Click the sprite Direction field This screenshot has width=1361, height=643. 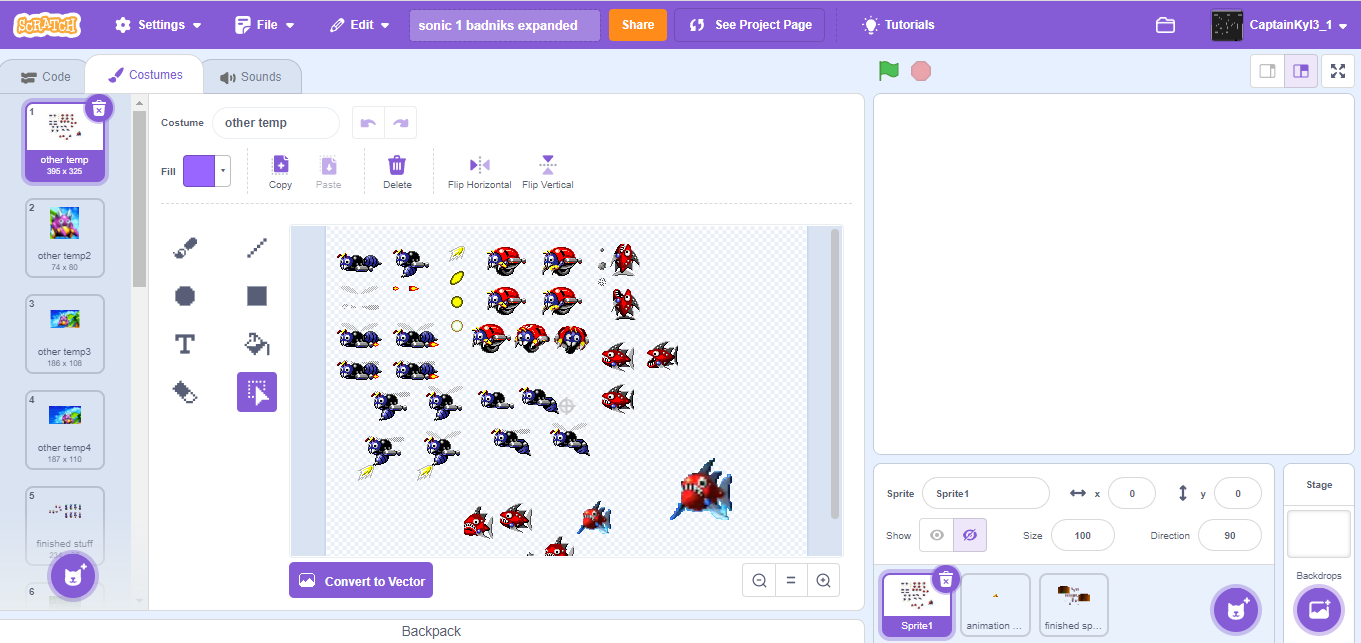(x=1230, y=535)
